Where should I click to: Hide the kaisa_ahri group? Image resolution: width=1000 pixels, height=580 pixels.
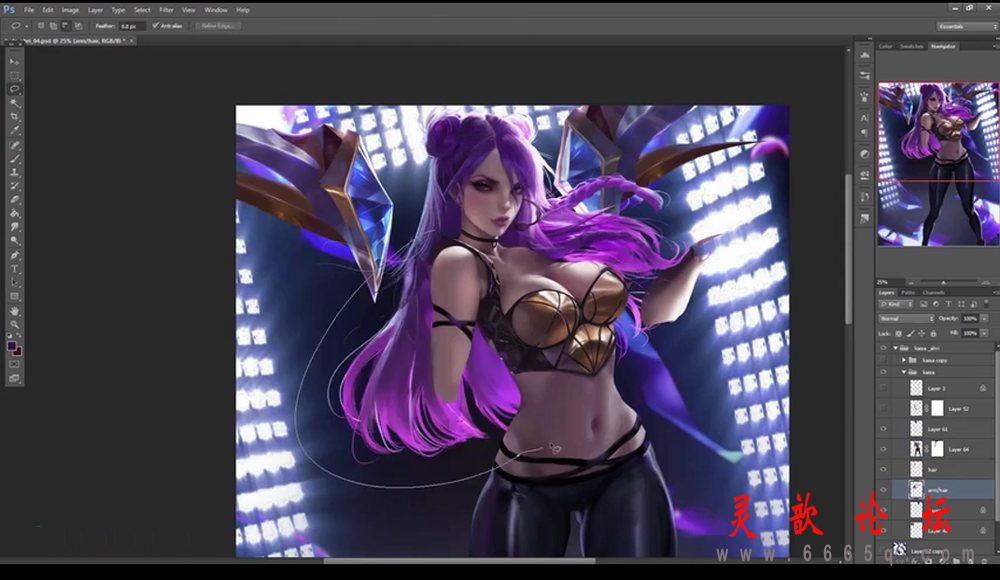(x=883, y=348)
